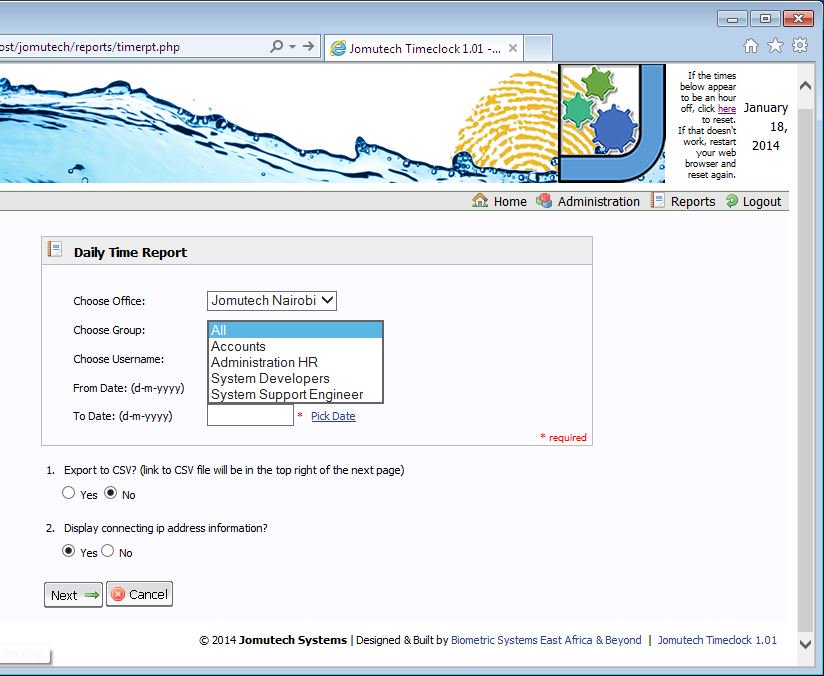Screen dimensions: 824x676
Task: Click the 'From Date: (d-m-yyyy)' label
Action: coord(129,388)
